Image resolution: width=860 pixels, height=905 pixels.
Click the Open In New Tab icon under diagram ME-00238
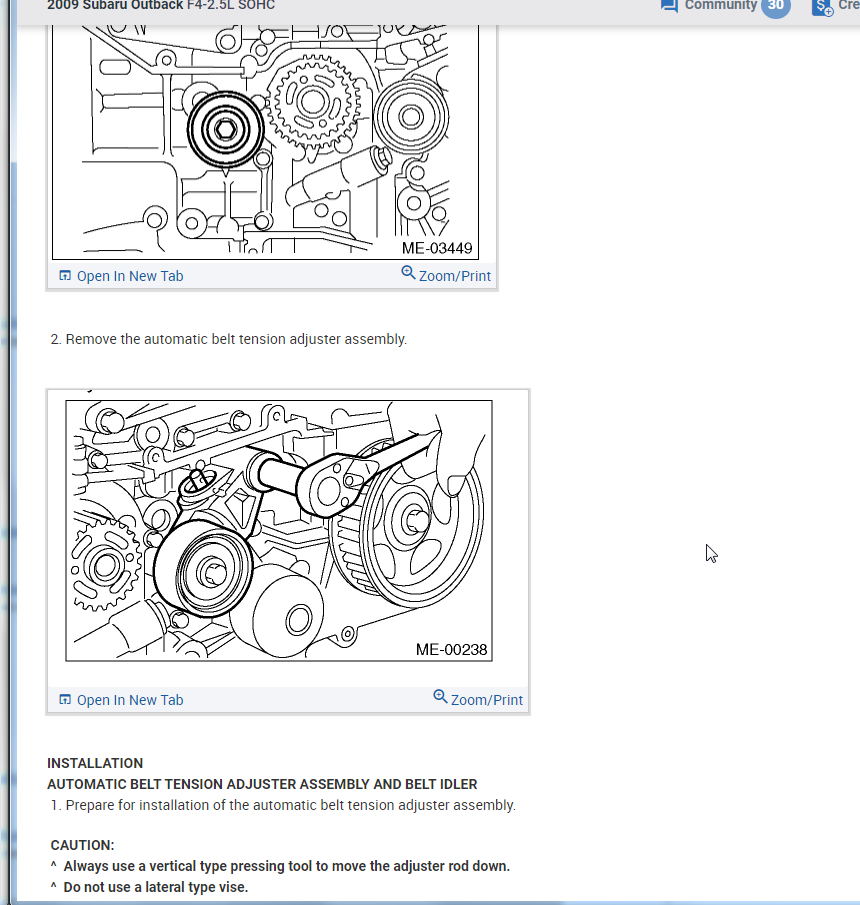[65, 700]
